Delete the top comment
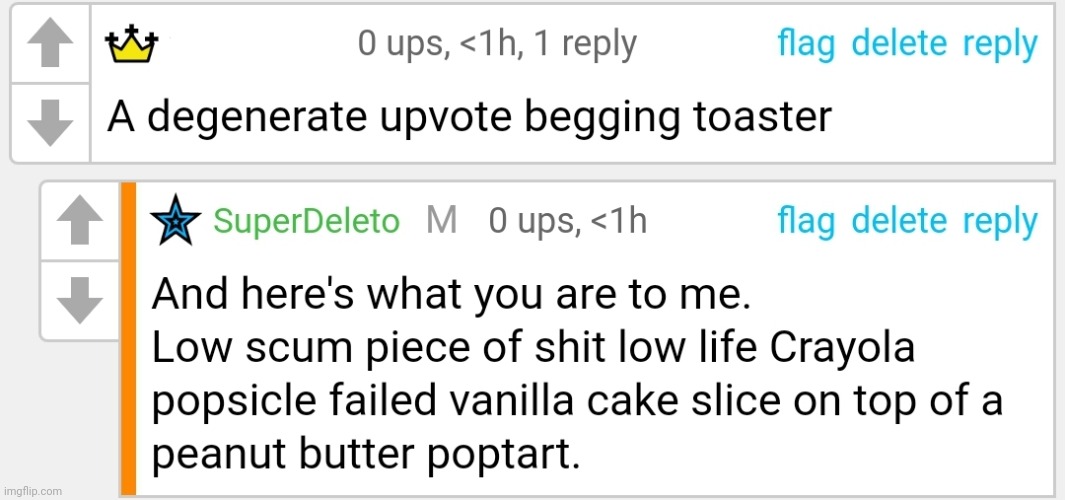 point(899,44)
